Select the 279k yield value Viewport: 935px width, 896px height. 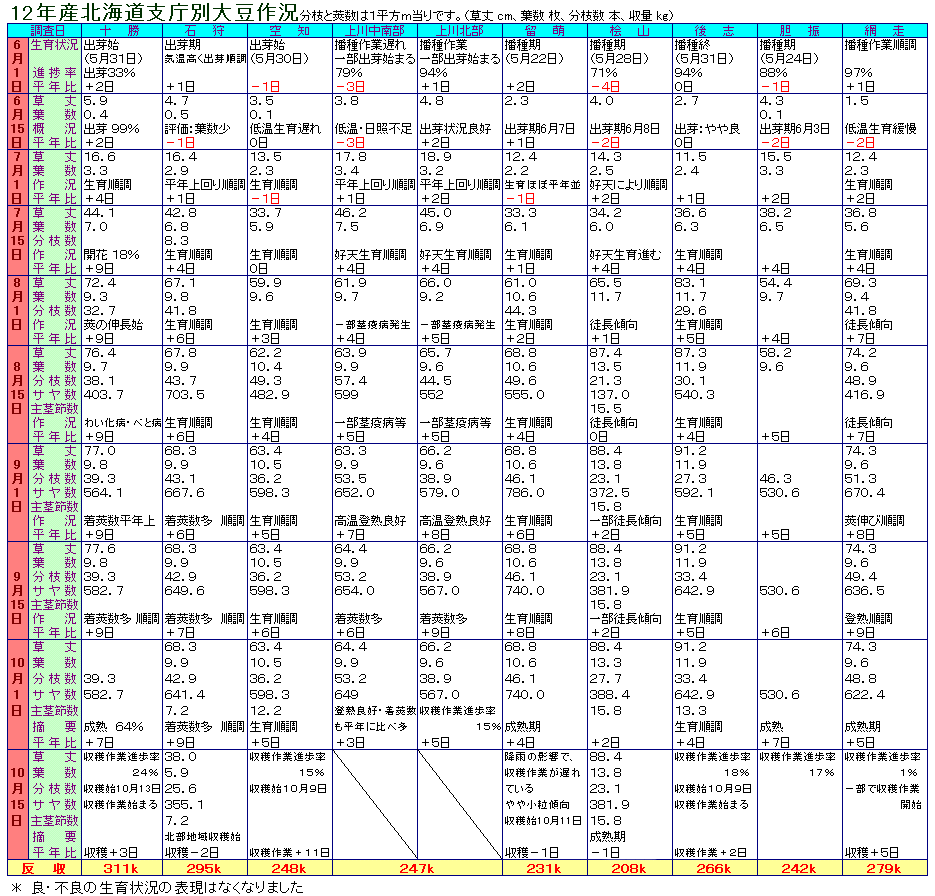point(884,868)
